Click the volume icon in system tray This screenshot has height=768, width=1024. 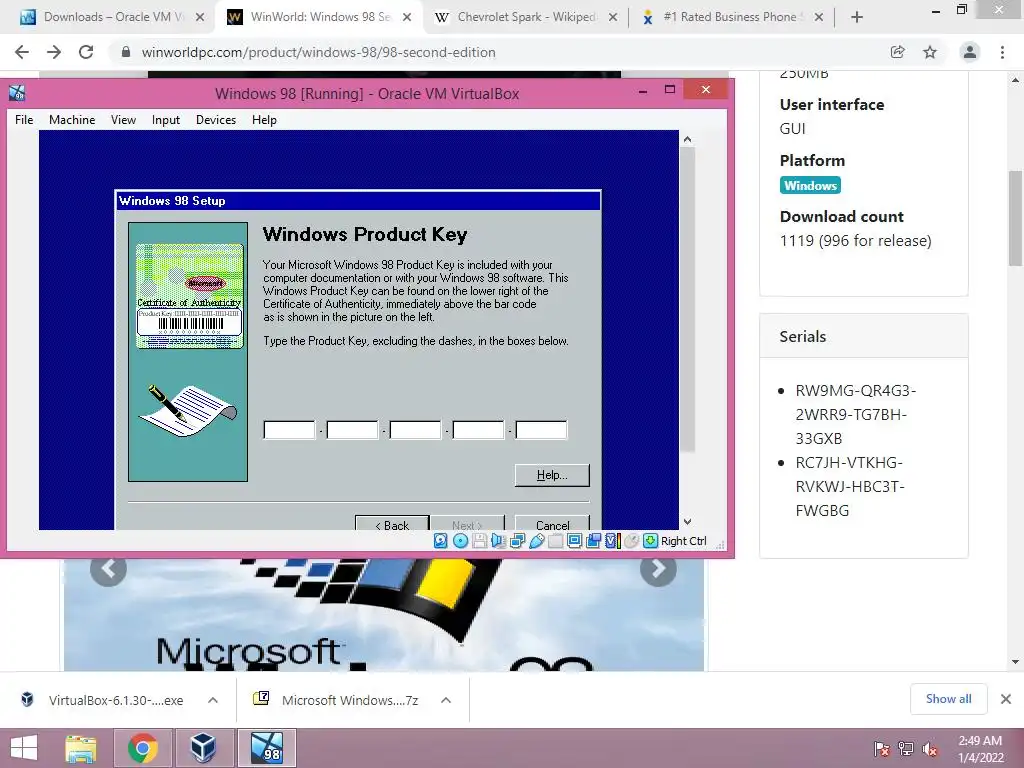click(x=930, y=749)
